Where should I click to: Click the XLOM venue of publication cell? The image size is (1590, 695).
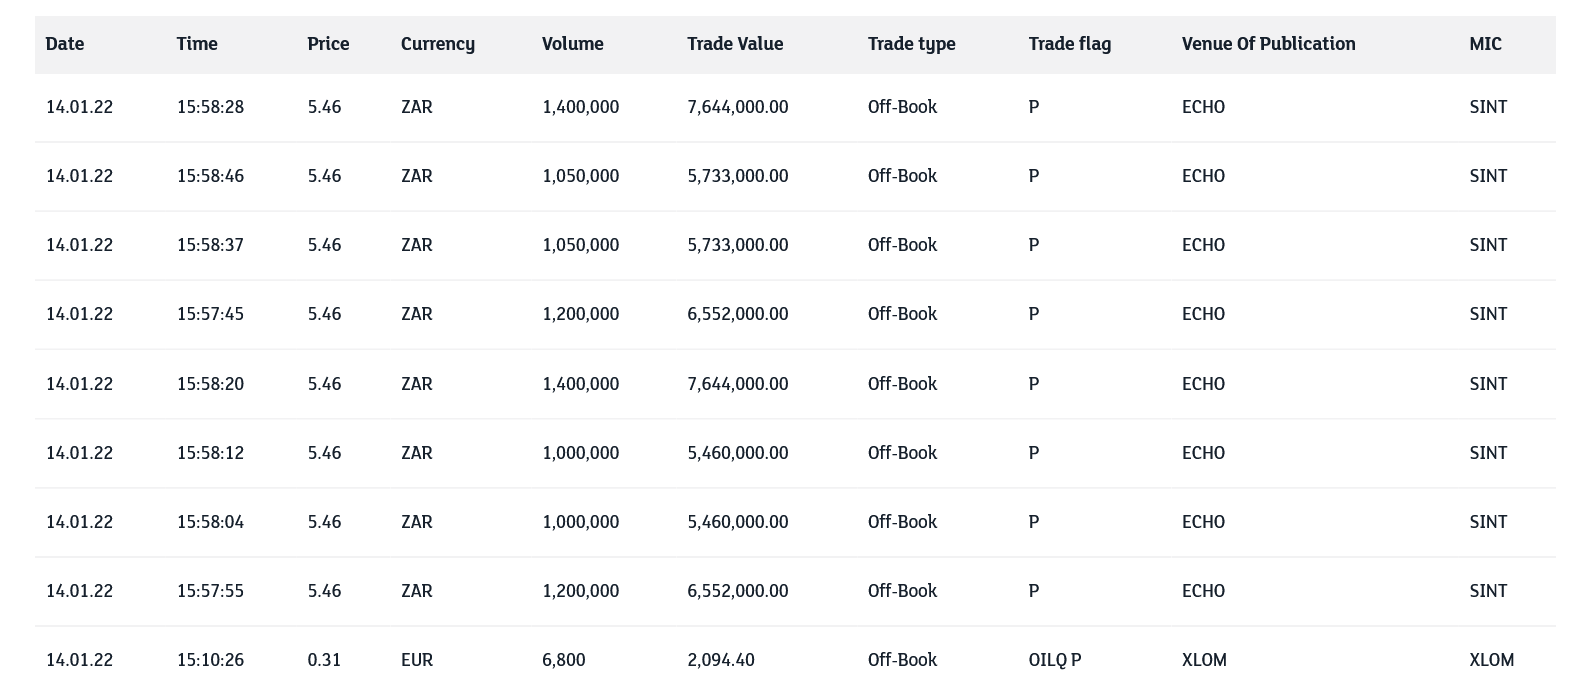[1203, 660]
